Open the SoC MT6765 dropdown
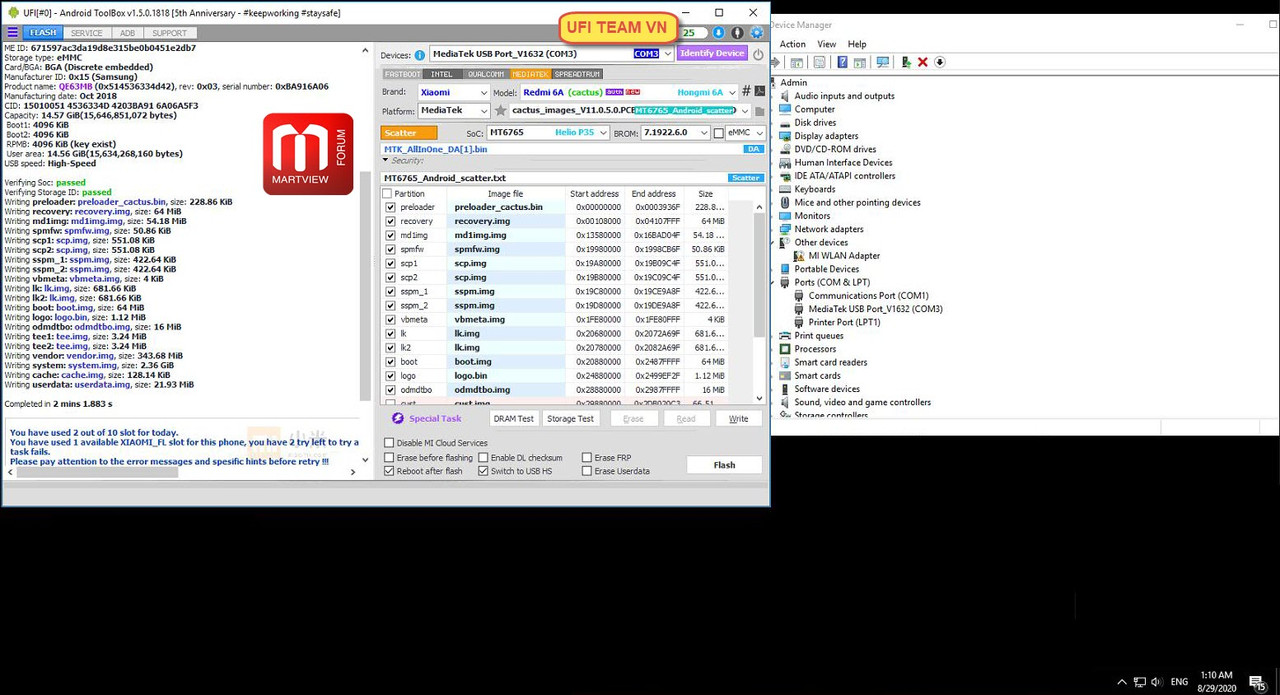The width and height of the screenshot is (1280, 695). 603,132
